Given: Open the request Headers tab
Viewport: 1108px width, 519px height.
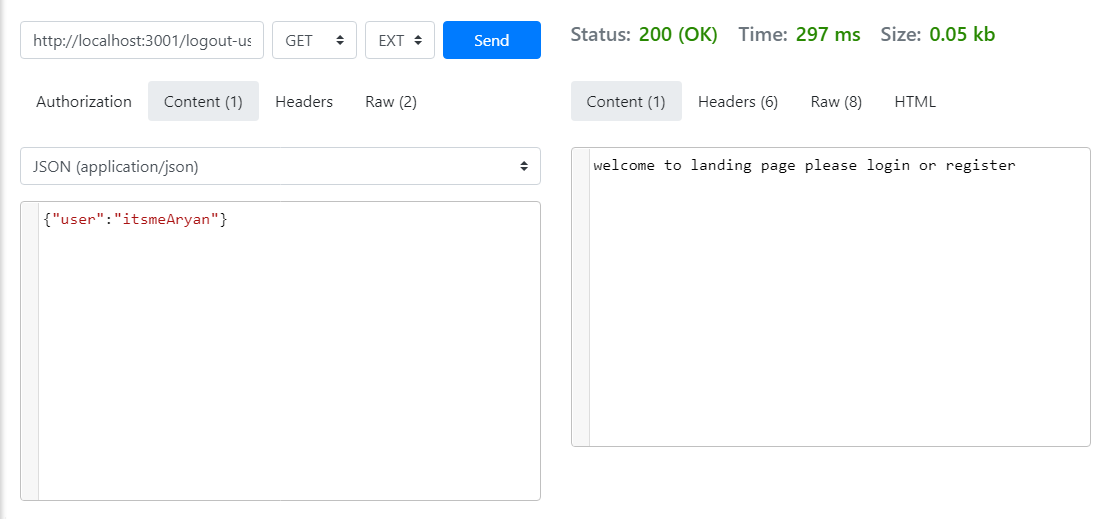Looking at the screenshot, I should click(304, 101).
